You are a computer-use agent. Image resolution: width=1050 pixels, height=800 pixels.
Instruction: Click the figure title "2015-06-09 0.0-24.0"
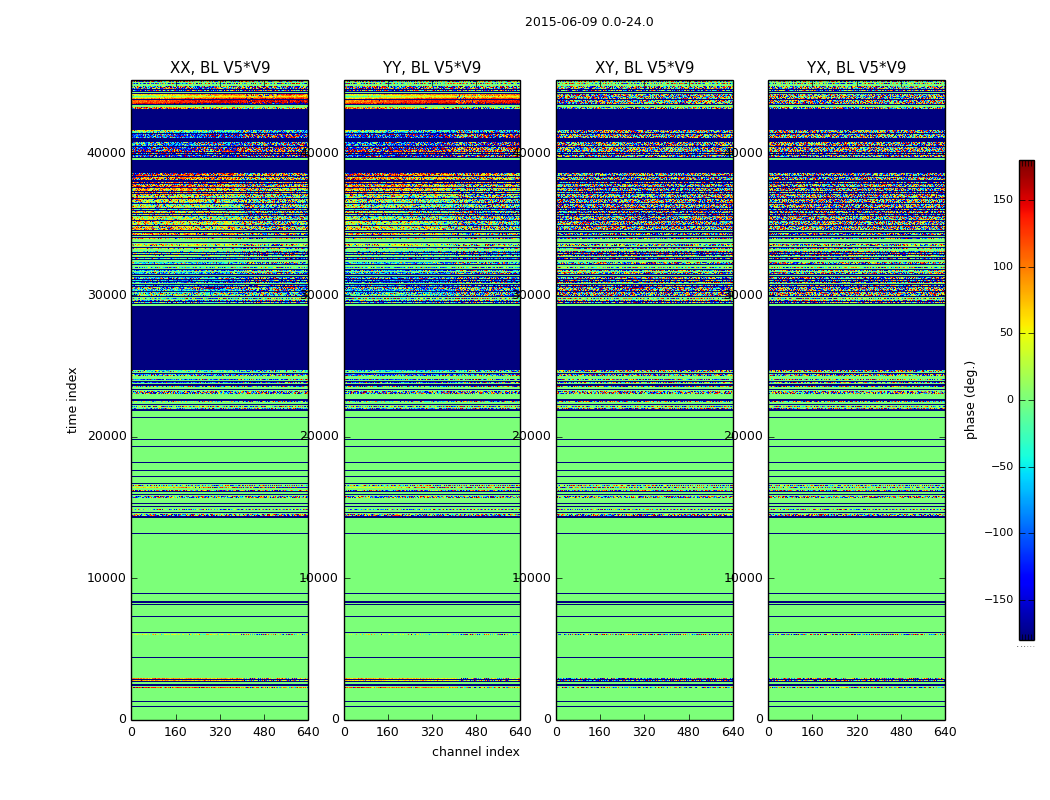tap(589, 22)
